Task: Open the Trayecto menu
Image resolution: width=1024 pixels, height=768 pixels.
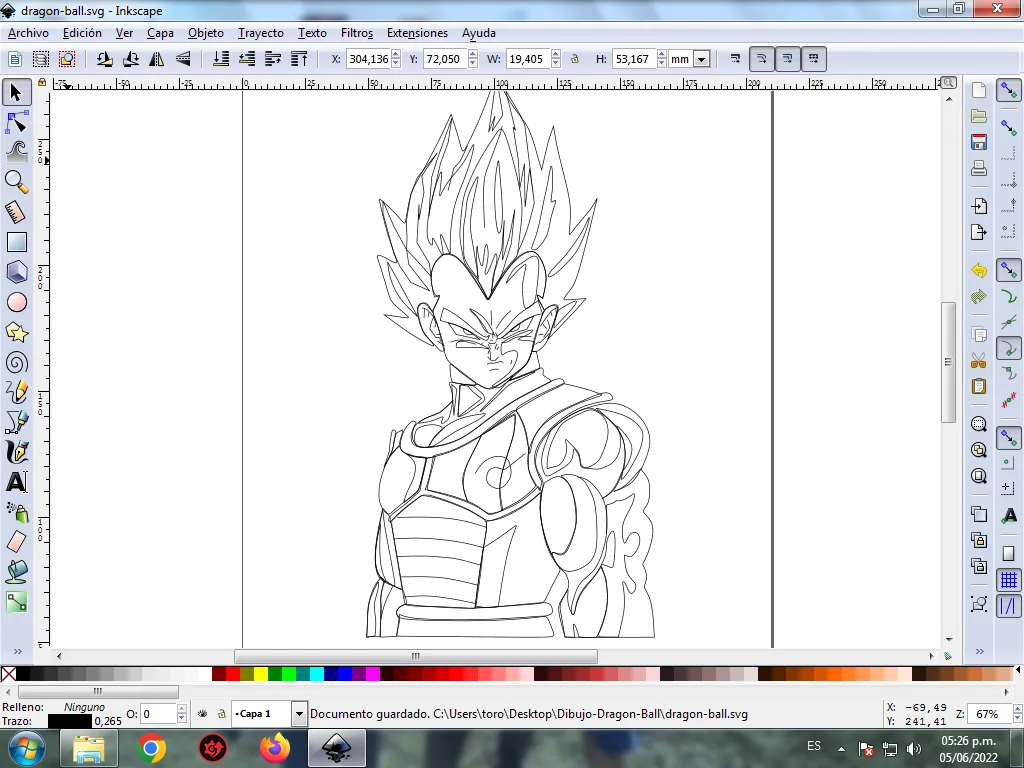Action: click(x=261, y=33)
